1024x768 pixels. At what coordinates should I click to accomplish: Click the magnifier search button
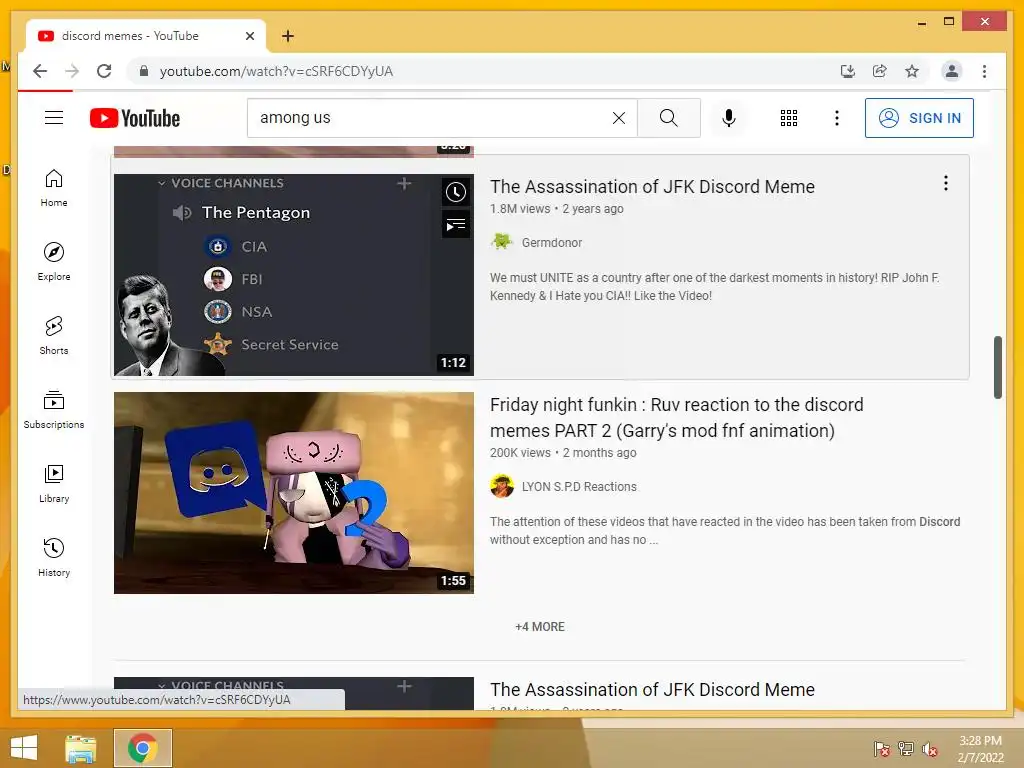668,118
